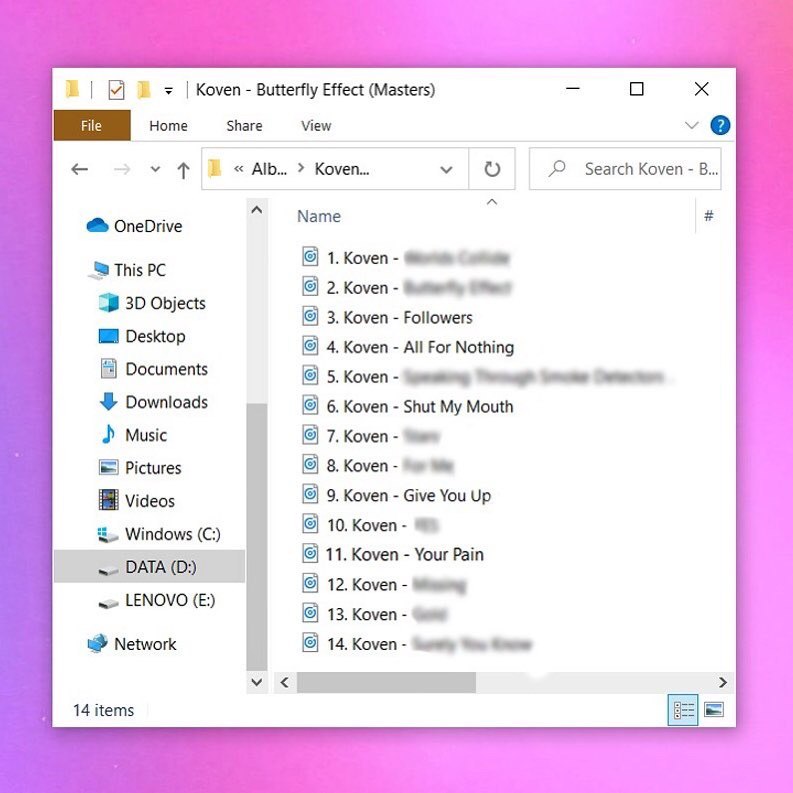Click audio file icon of track 10
793x793 pixels.
click(310, 523)
